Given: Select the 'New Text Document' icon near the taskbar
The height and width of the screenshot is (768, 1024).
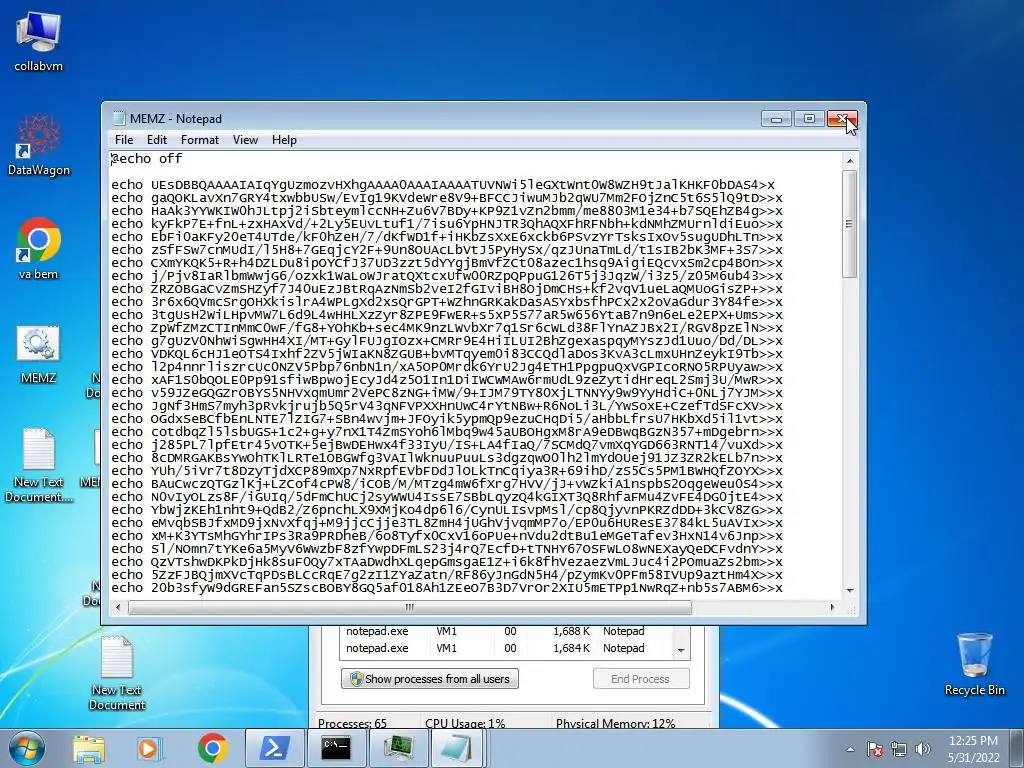Looking at the screenshot, I should tap(117, 673).
